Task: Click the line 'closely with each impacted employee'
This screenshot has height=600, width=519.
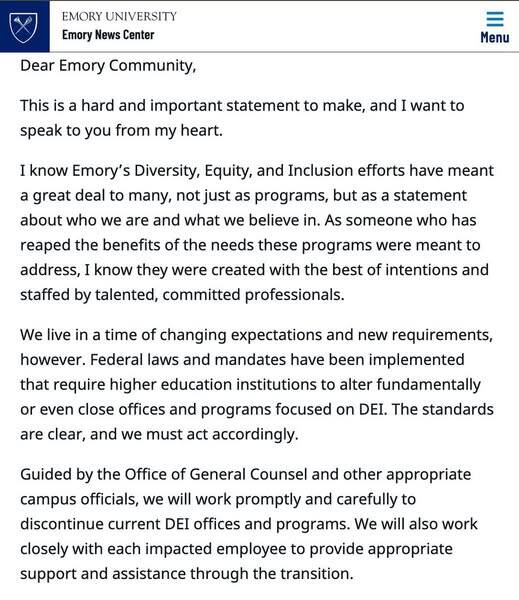Action: tap(236, 549)
